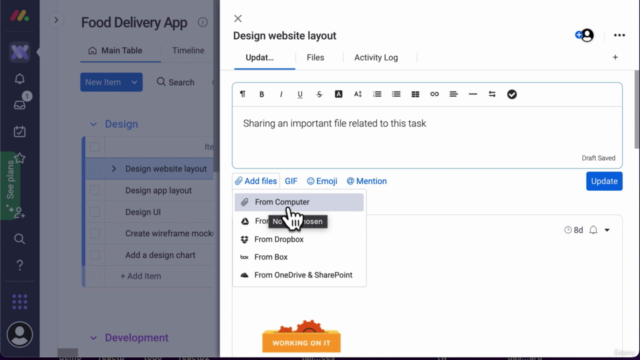640x360 pixels.
Task: Expand the collapsed navigation pane
Action: pos(56,20)
